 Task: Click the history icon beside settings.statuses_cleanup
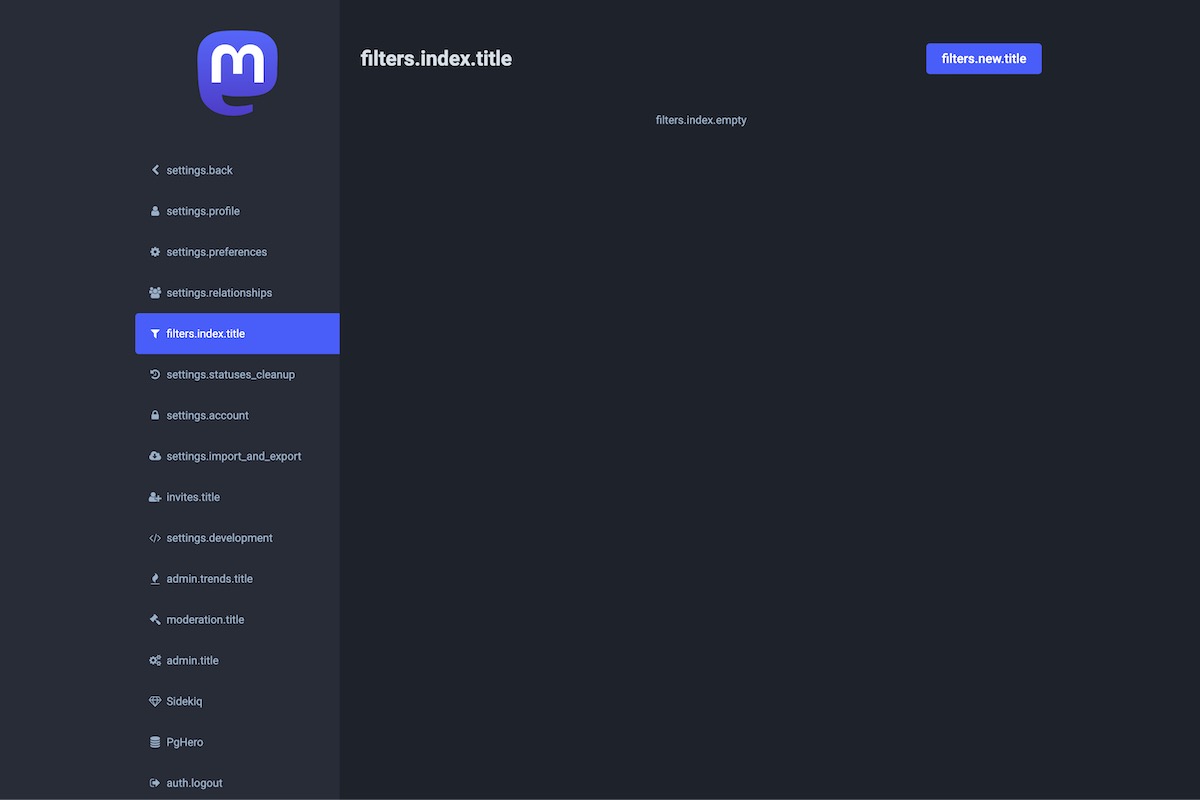point(155,375)
